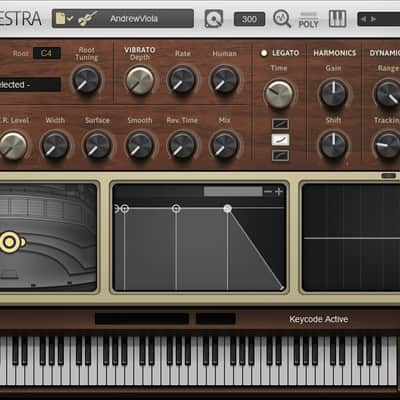Click the yellow instrument position marker in hall view
This screenshot has height=400, width=400.
[x=11, y=242]
